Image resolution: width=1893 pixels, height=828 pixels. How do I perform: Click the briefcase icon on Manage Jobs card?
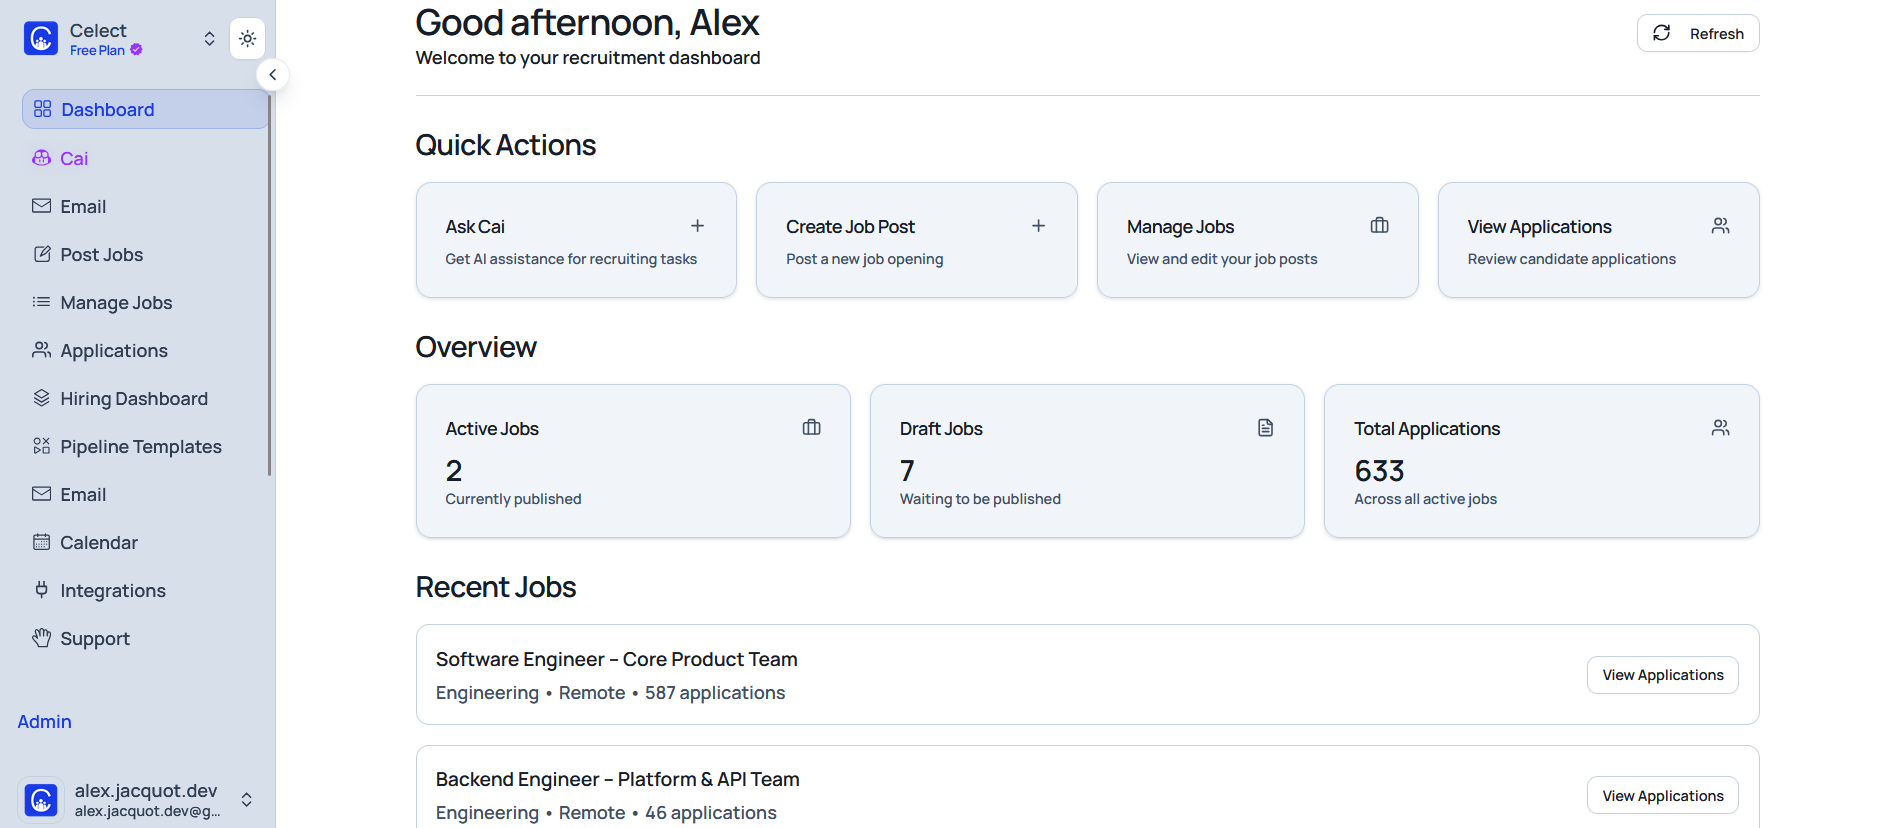[x=1379, y=226]
